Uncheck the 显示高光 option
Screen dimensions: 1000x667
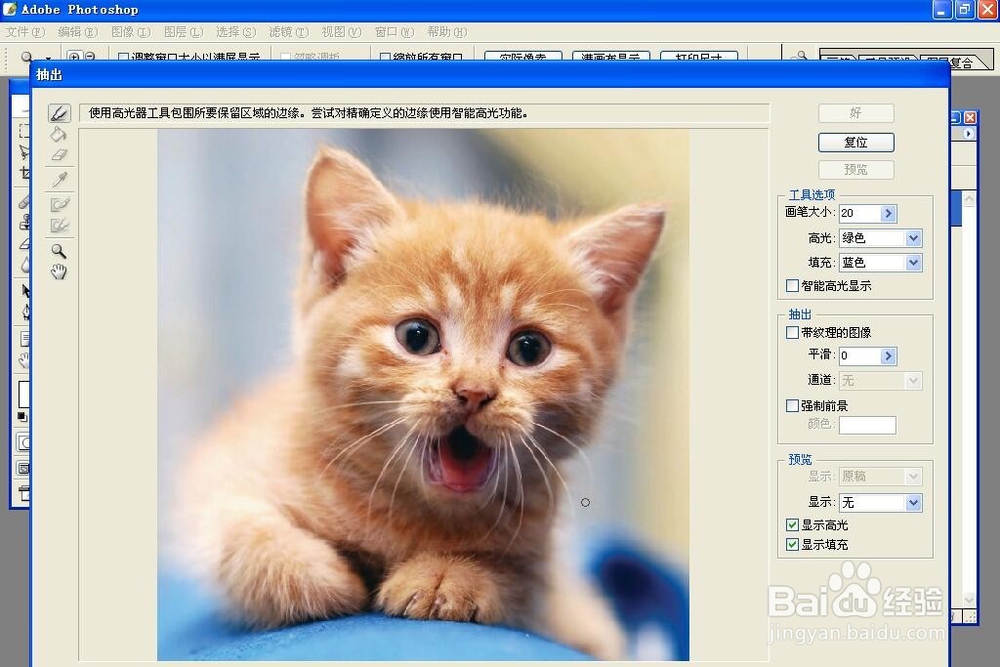pos(790,523)
